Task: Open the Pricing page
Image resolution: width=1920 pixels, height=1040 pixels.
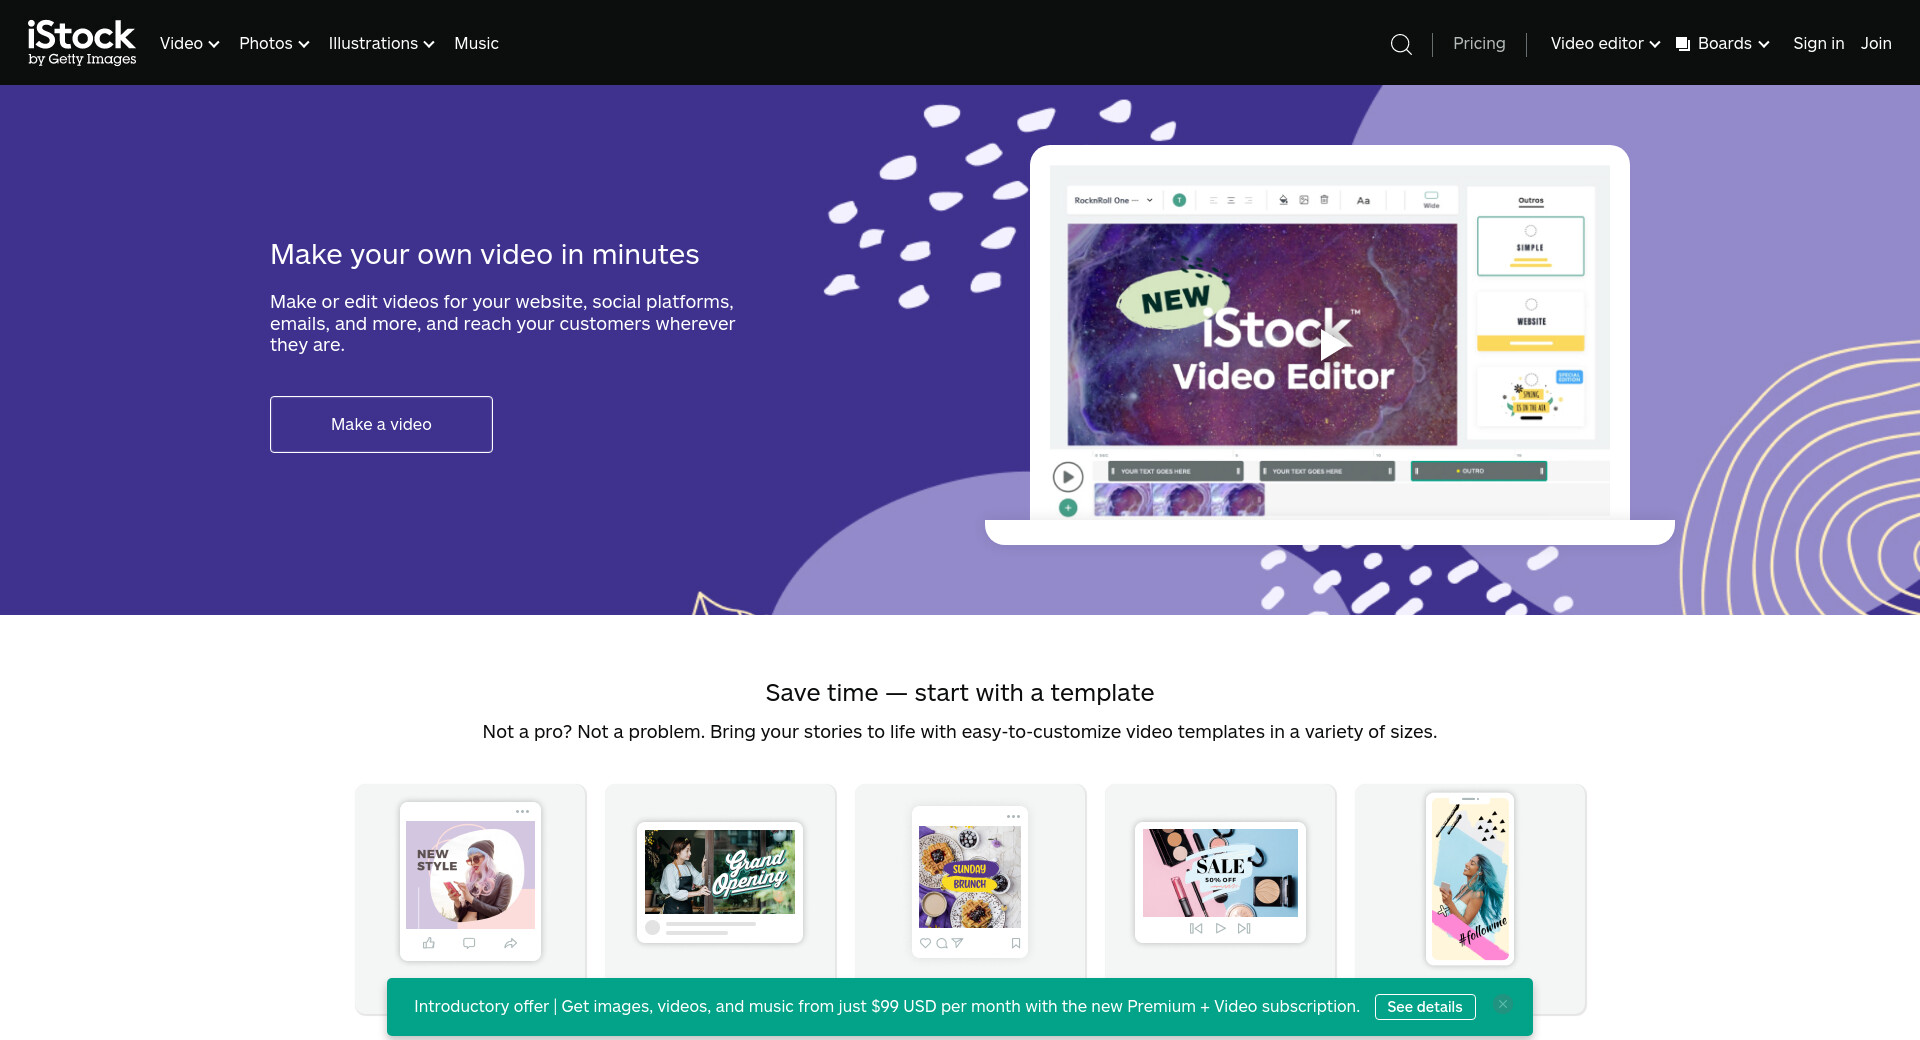Action: 1479,44
